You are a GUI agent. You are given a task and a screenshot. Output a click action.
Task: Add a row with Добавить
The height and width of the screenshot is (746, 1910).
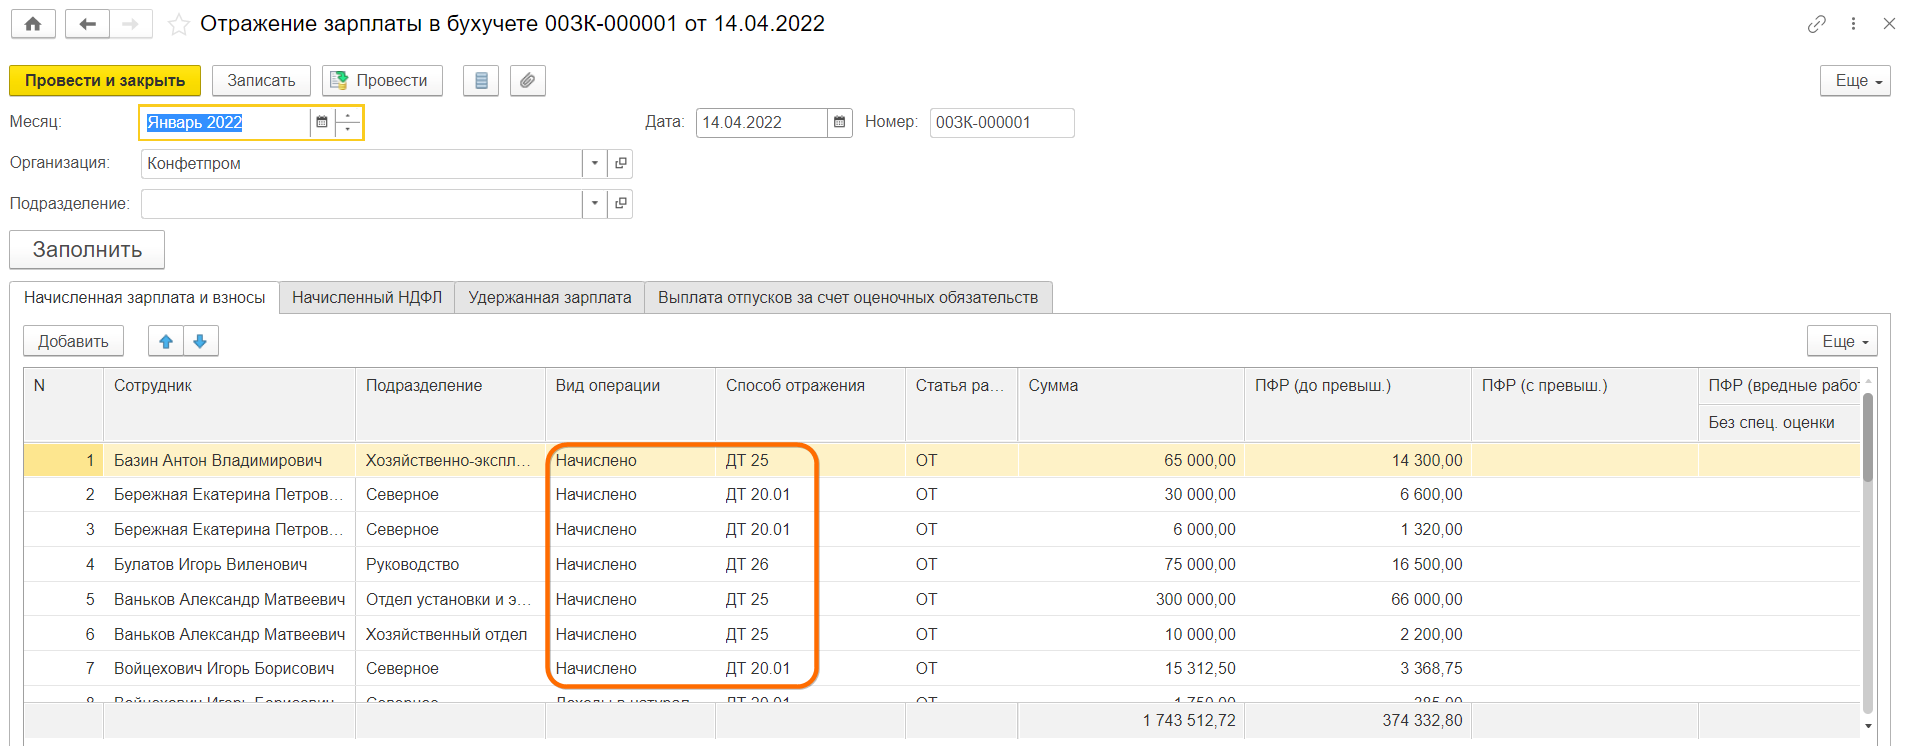pyautogui.click(x=73, y=341)
